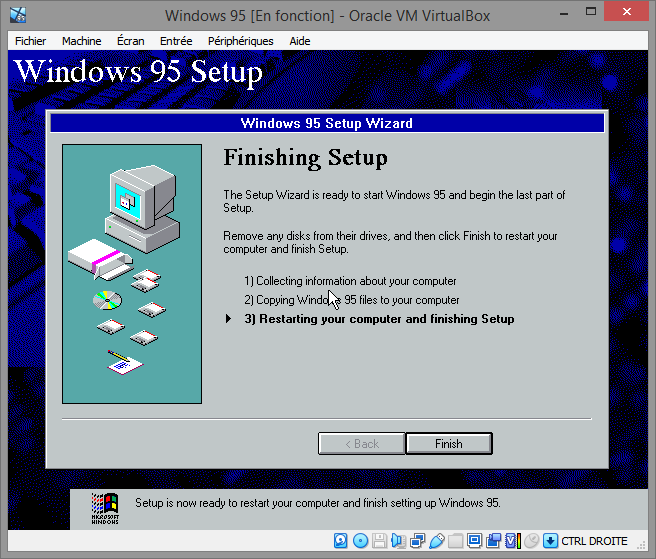Click the network adapters status icon
Image resolution: width=656 pixels, height=559 pixels.
pos(417,541)
